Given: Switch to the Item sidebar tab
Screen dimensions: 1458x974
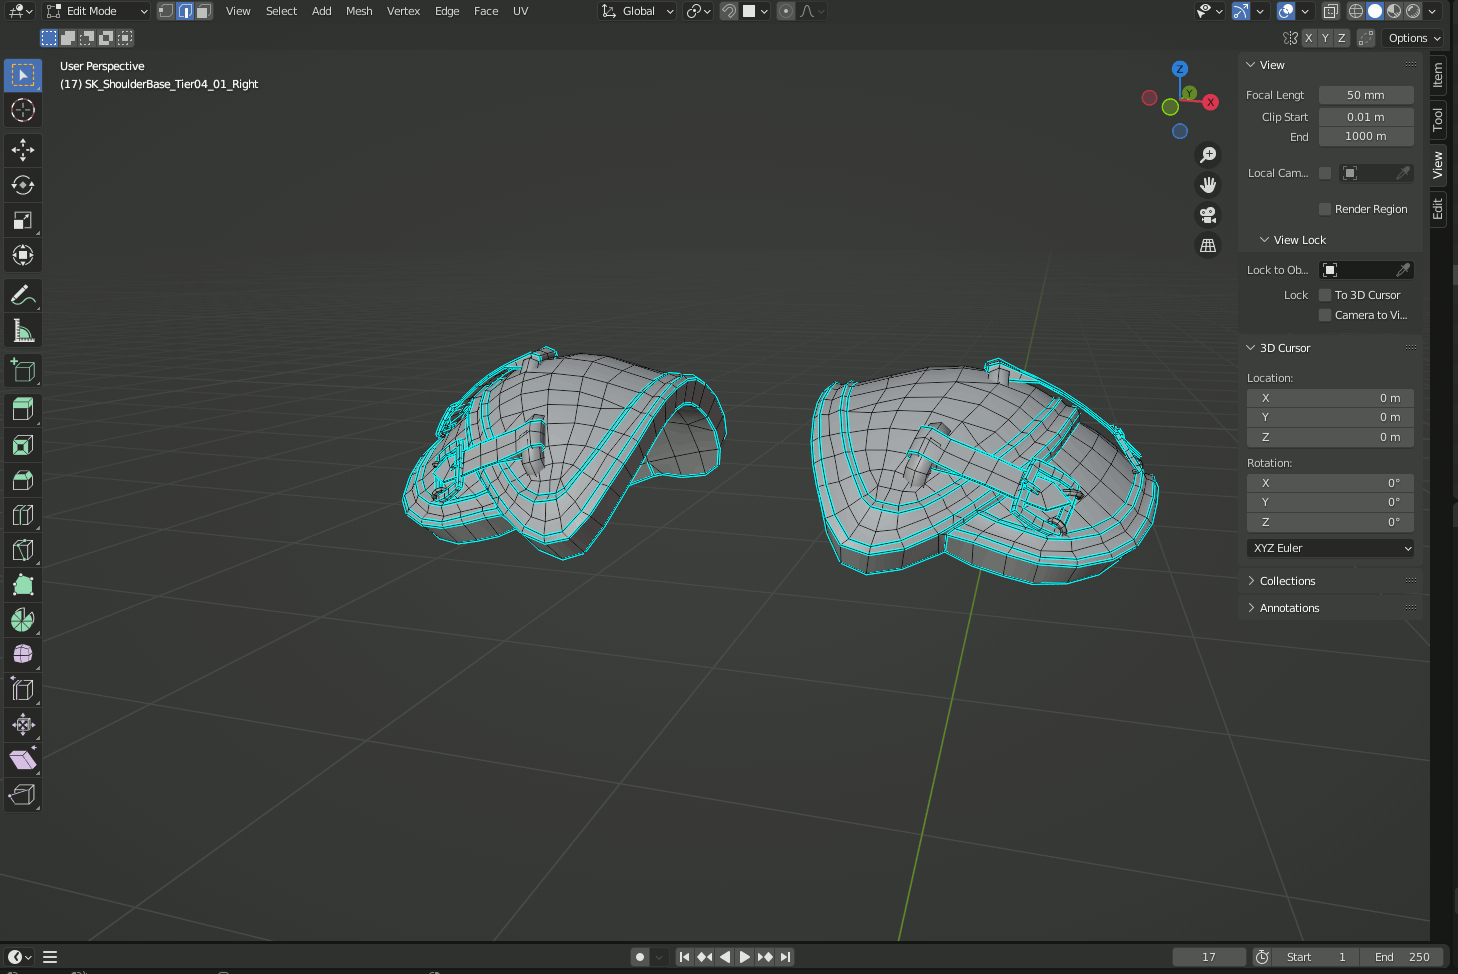Looking at the screenshot, I should [x=1437, y=75].
